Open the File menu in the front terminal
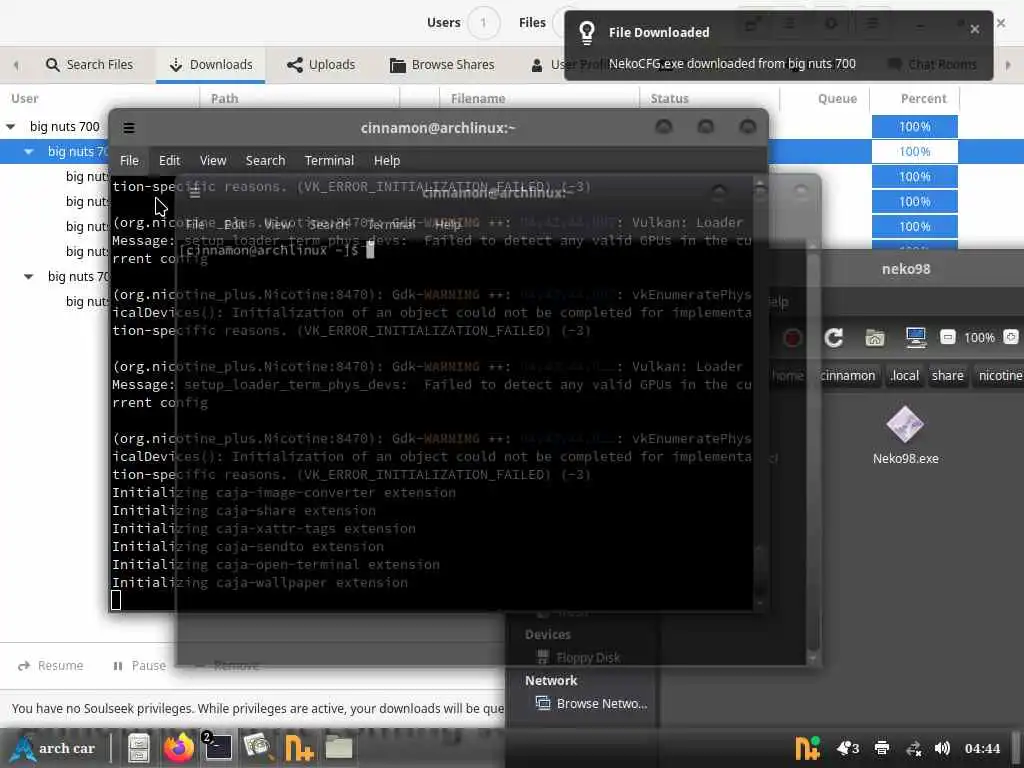The image size is (1024, 768). [x=129, y=161]
